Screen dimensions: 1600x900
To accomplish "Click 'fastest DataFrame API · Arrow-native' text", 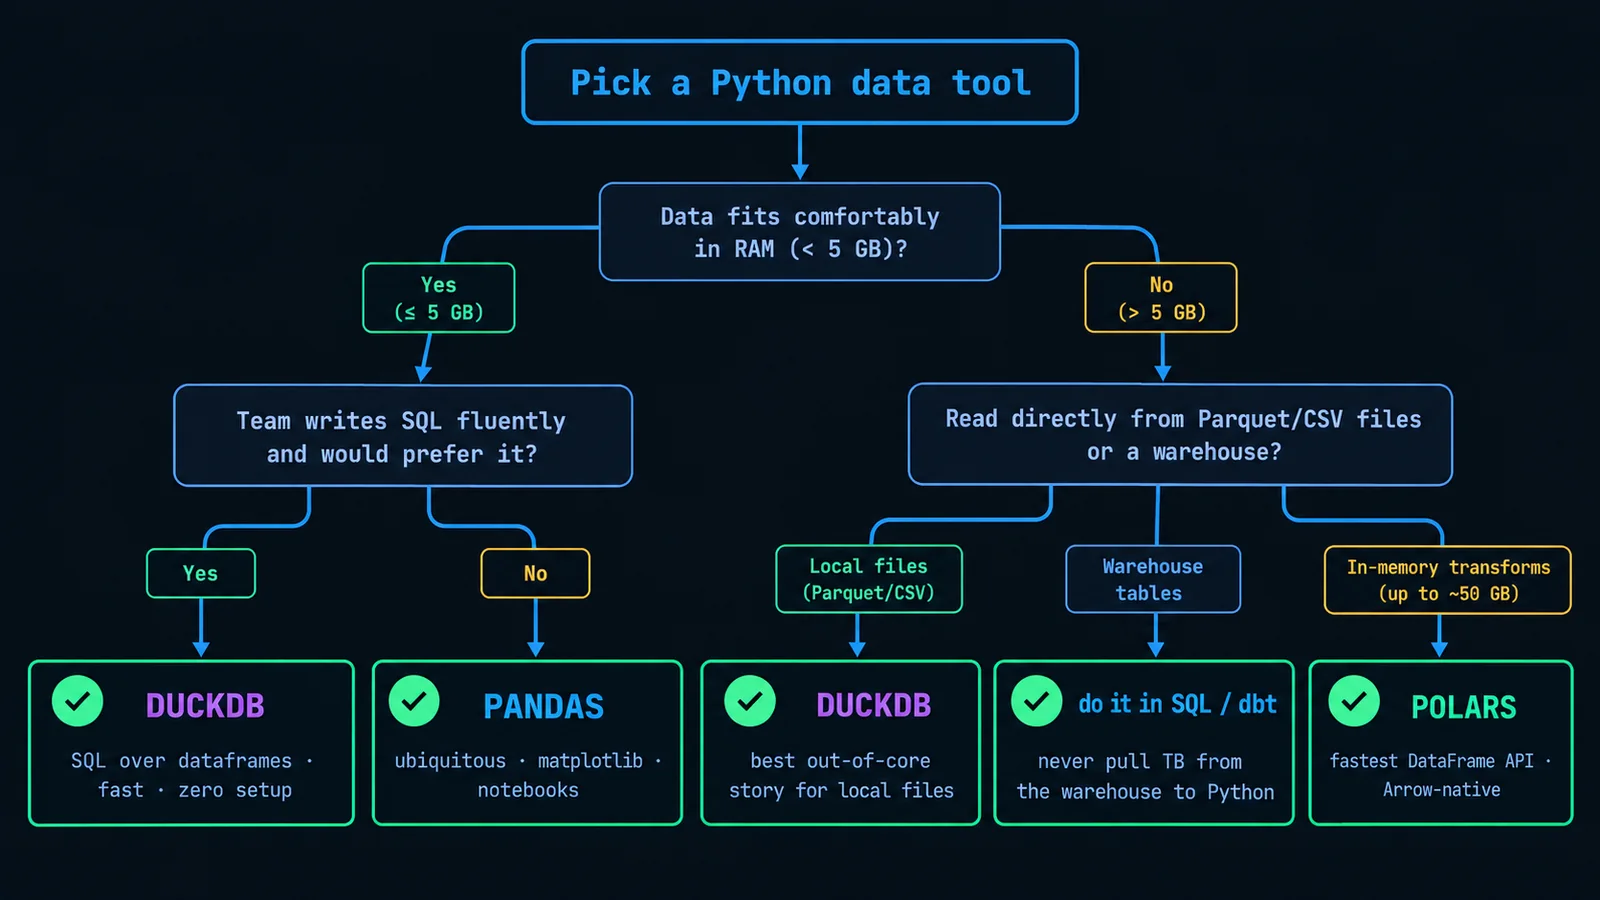I will 1441,775.
